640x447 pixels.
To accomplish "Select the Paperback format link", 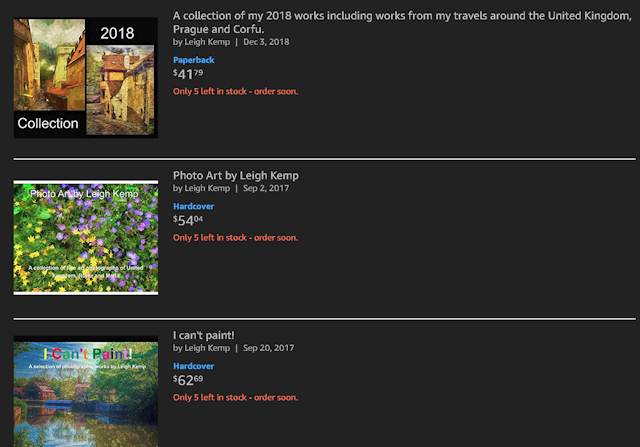I will coord(194,60).
